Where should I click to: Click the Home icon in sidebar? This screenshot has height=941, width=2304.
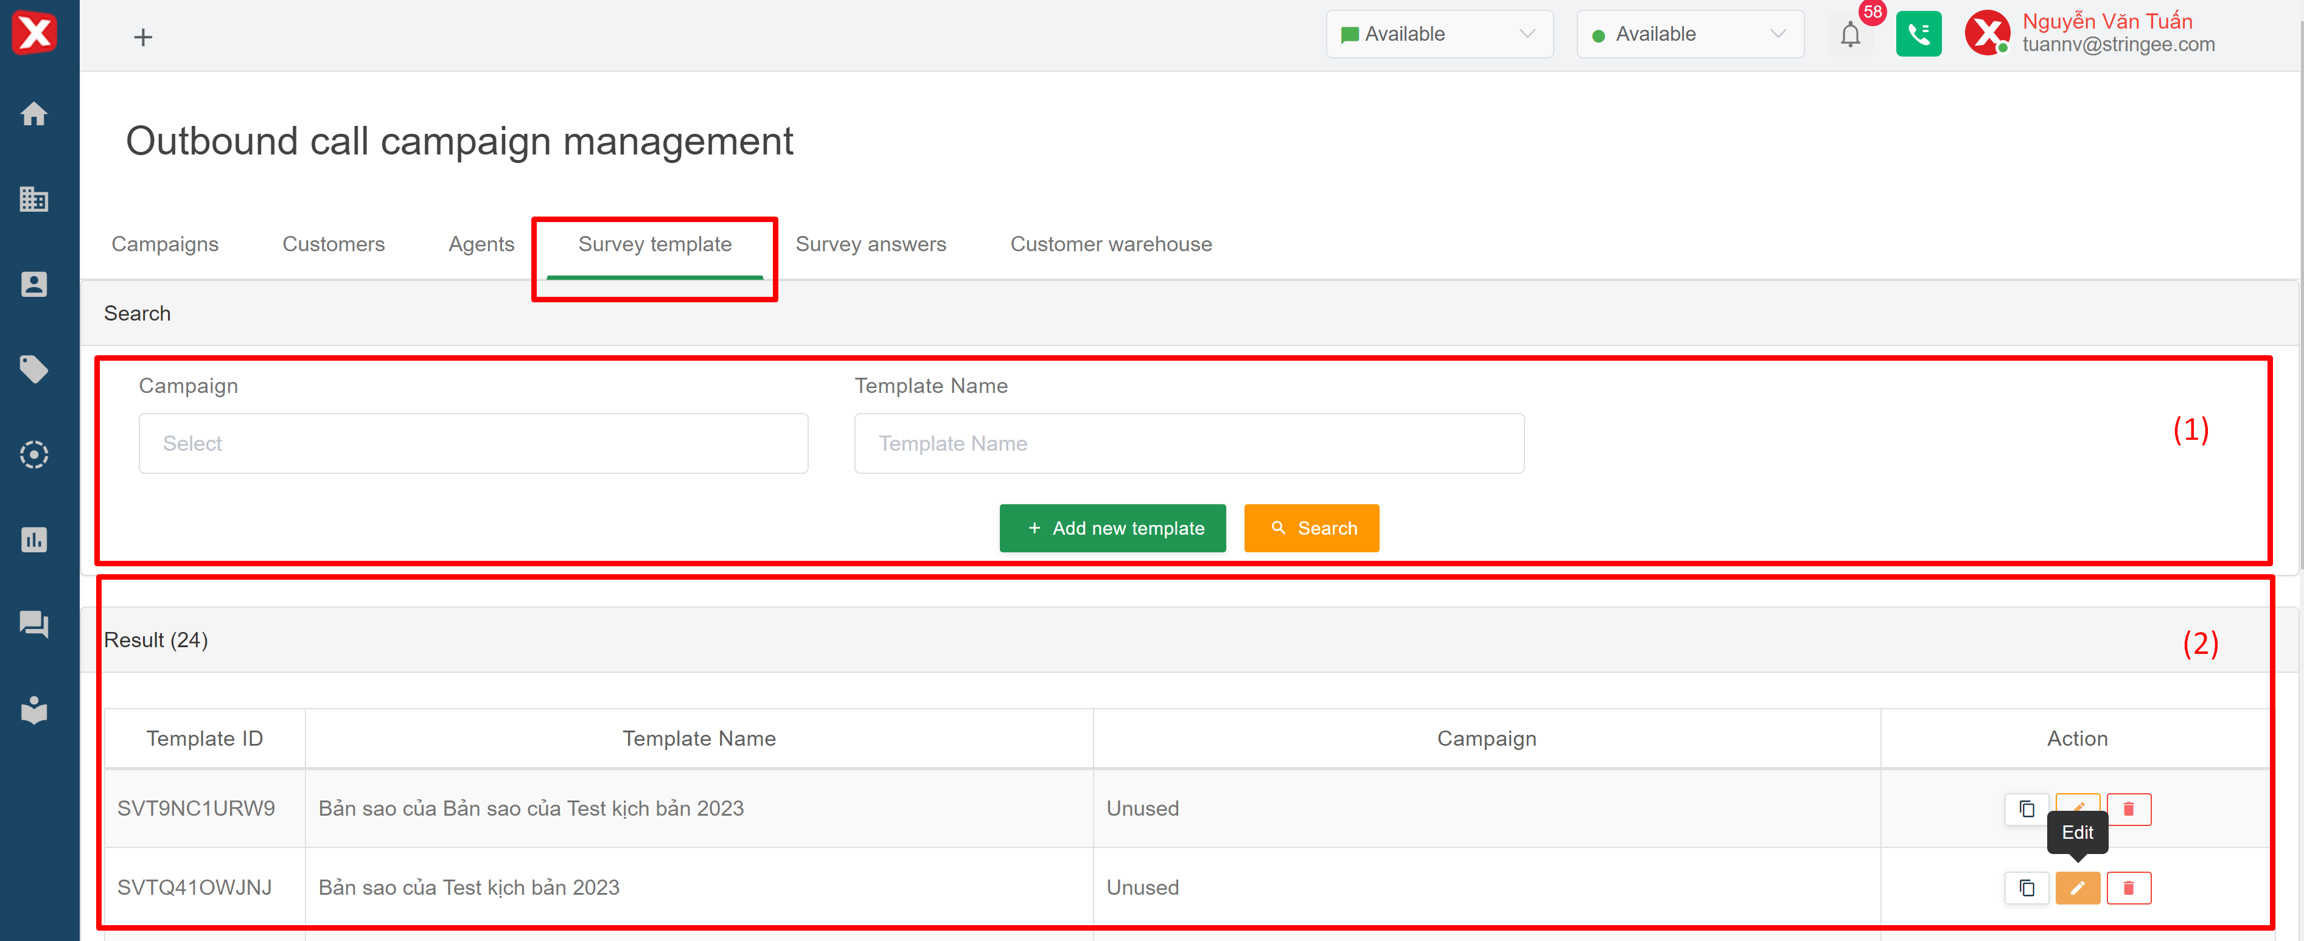34,114
